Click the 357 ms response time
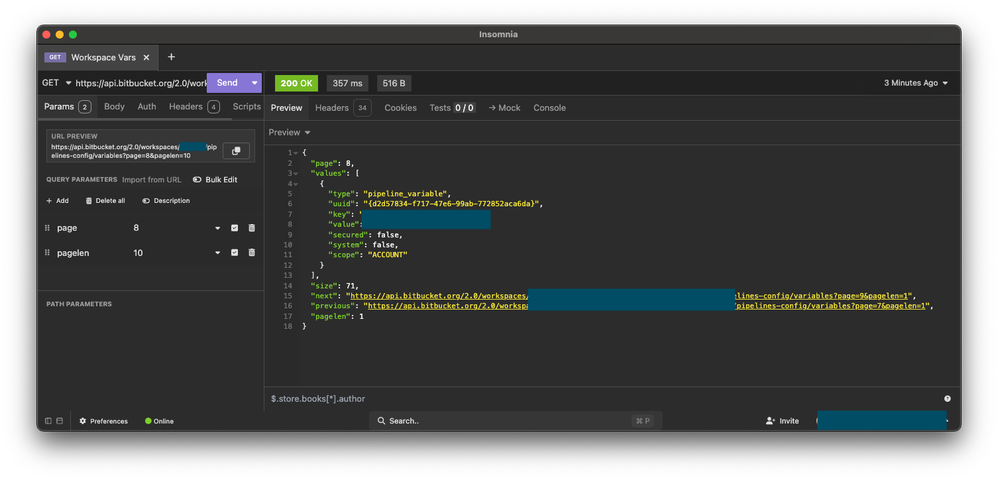This screenshot has width=998, height=480. (x=347, y=83)
